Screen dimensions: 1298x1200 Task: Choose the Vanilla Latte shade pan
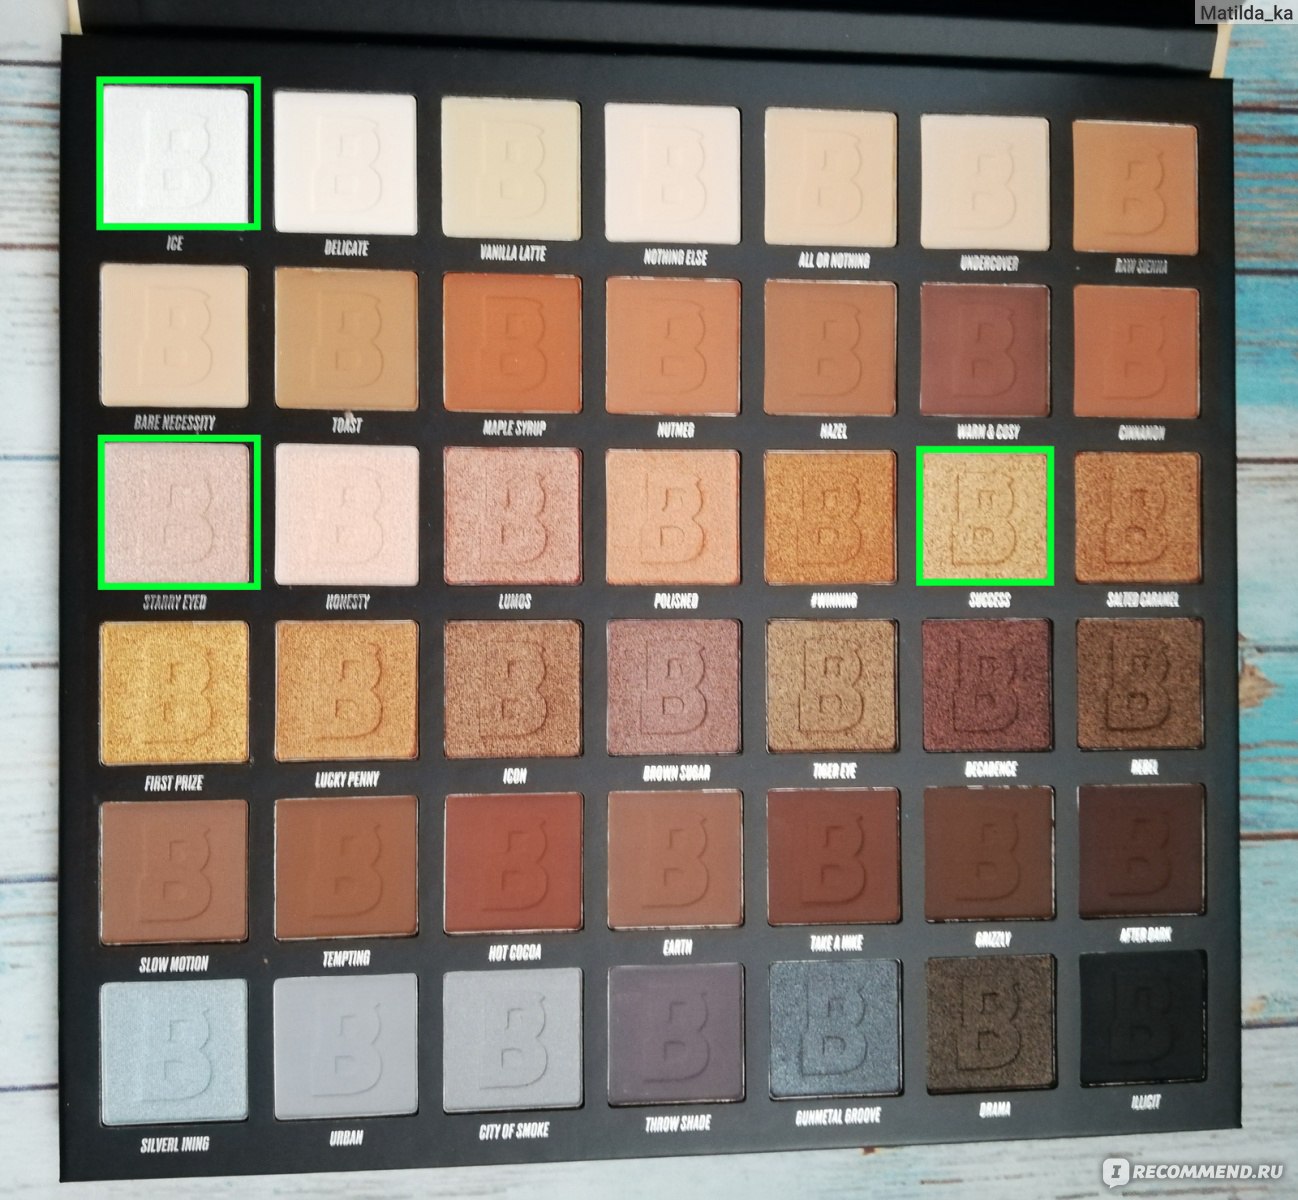510,167
